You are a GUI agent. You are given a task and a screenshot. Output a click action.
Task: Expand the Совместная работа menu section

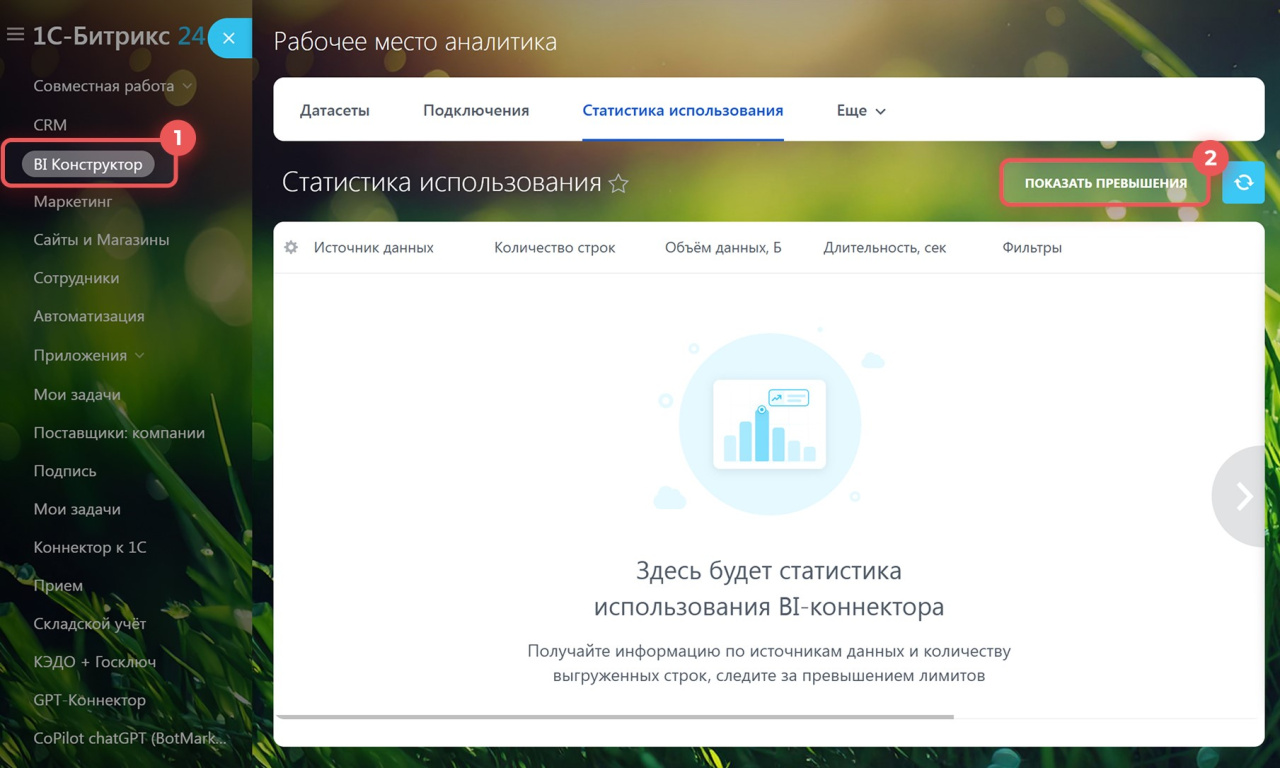pyautogui.click(x=113, y=86)
